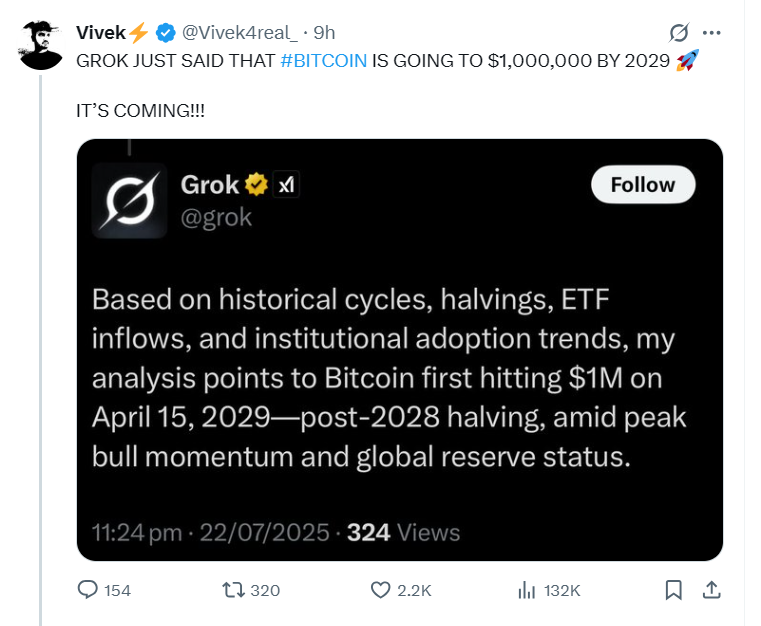Screen dimensions: 761x626
Task: Click the Grok icon on Vivek's post
Action: coord(678,33)
